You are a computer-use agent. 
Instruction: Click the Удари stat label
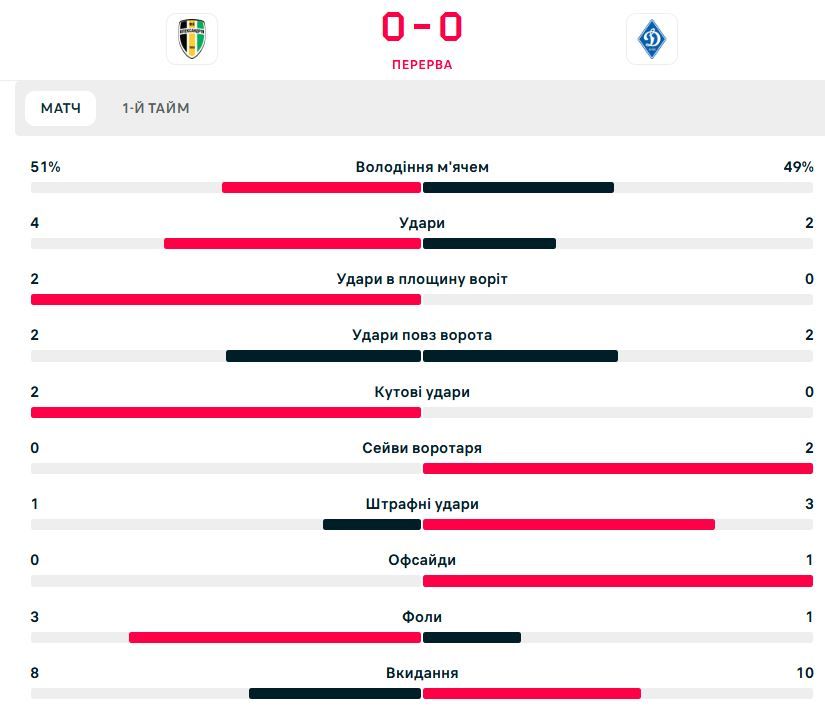point(422,223)
